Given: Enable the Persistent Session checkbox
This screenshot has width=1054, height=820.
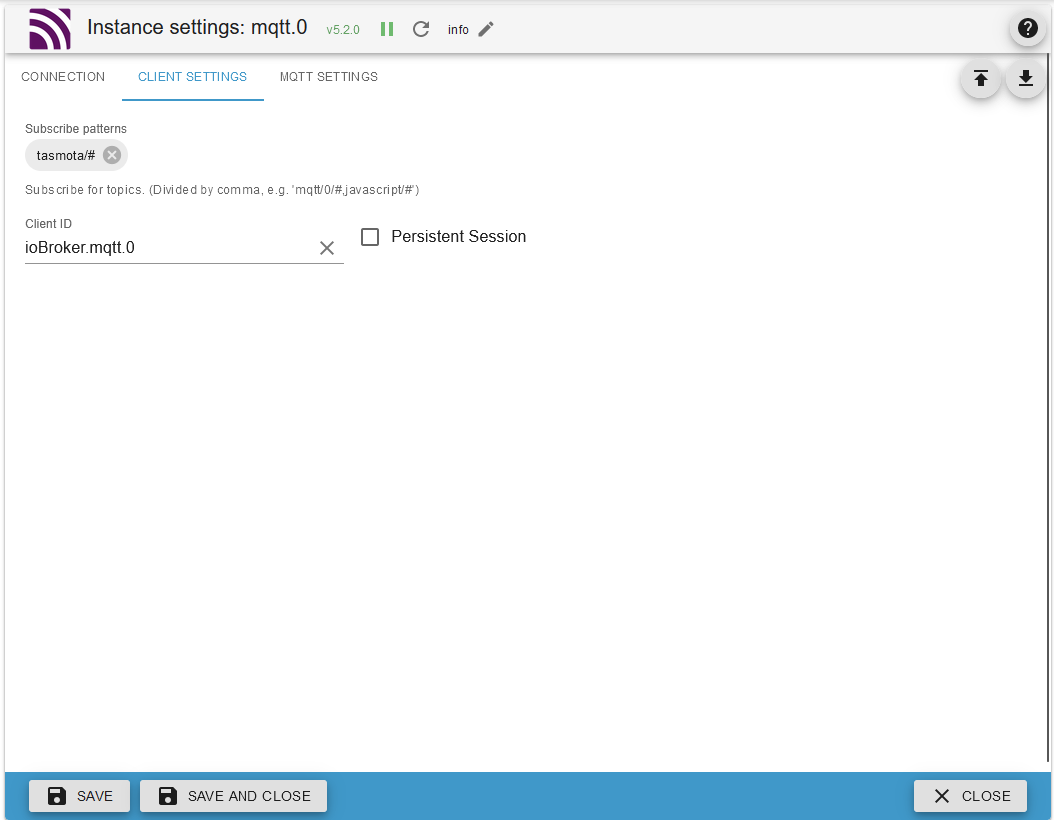Looking at the screenshot, I should 370,237.
